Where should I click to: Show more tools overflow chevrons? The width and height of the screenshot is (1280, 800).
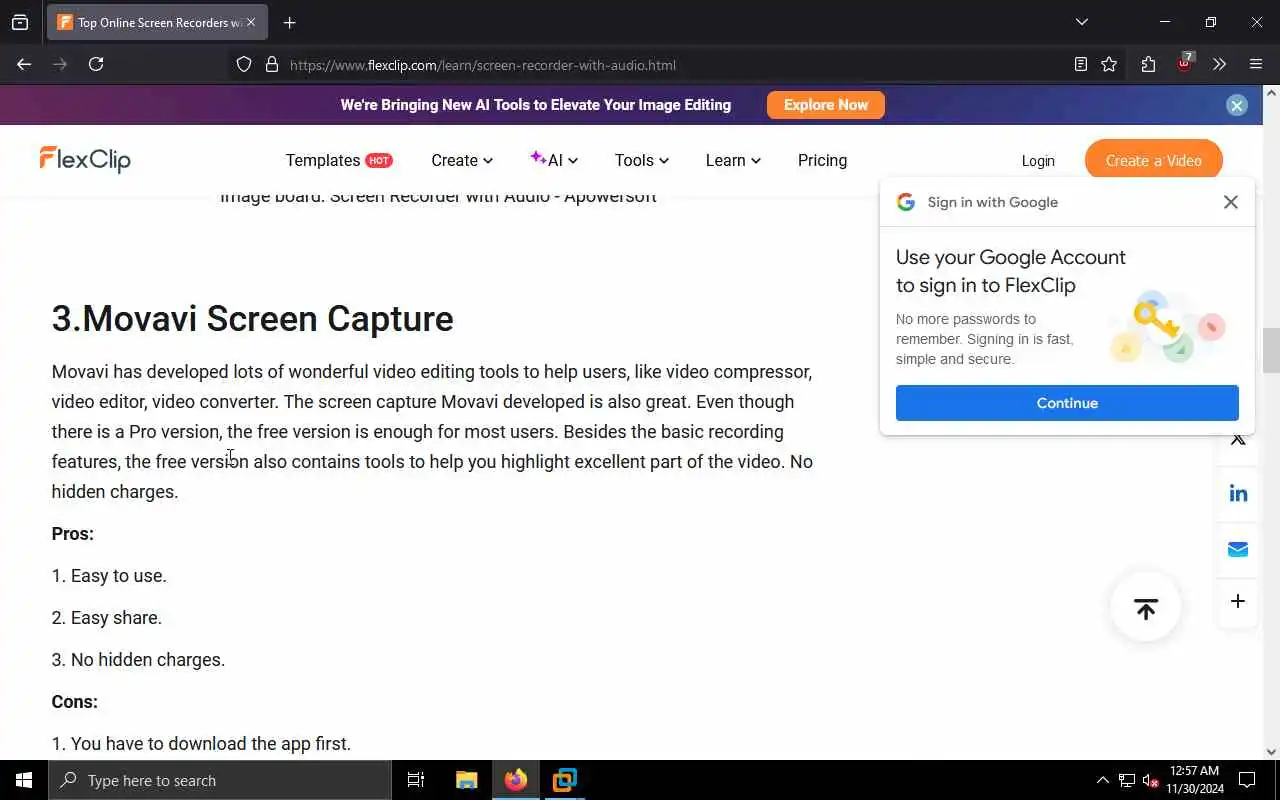coord(1220,64)
